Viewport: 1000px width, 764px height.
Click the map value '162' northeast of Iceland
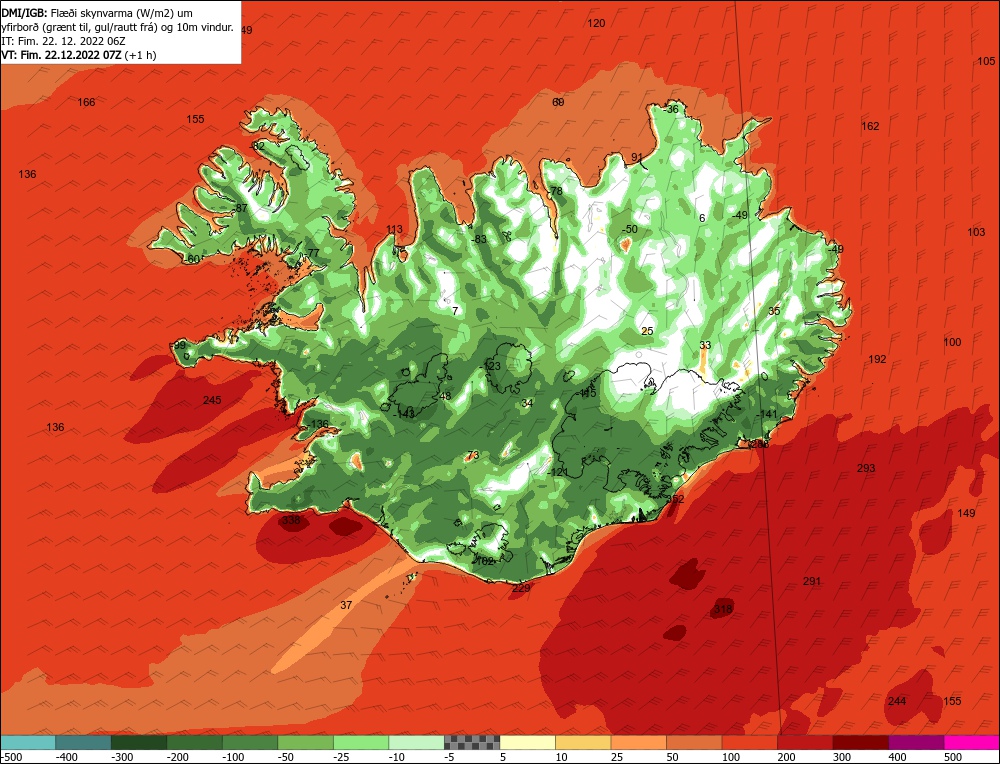pos(871,126)
